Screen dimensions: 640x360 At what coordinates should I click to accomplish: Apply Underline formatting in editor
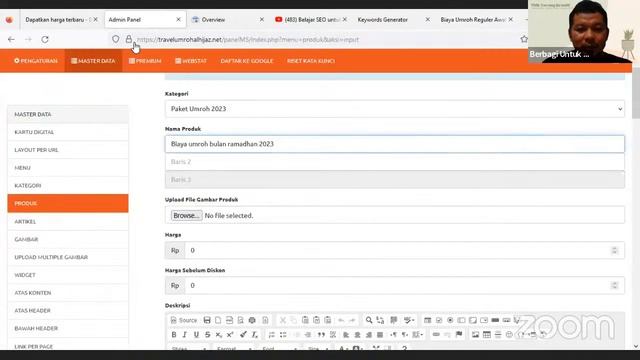click(x=196, y=335)
